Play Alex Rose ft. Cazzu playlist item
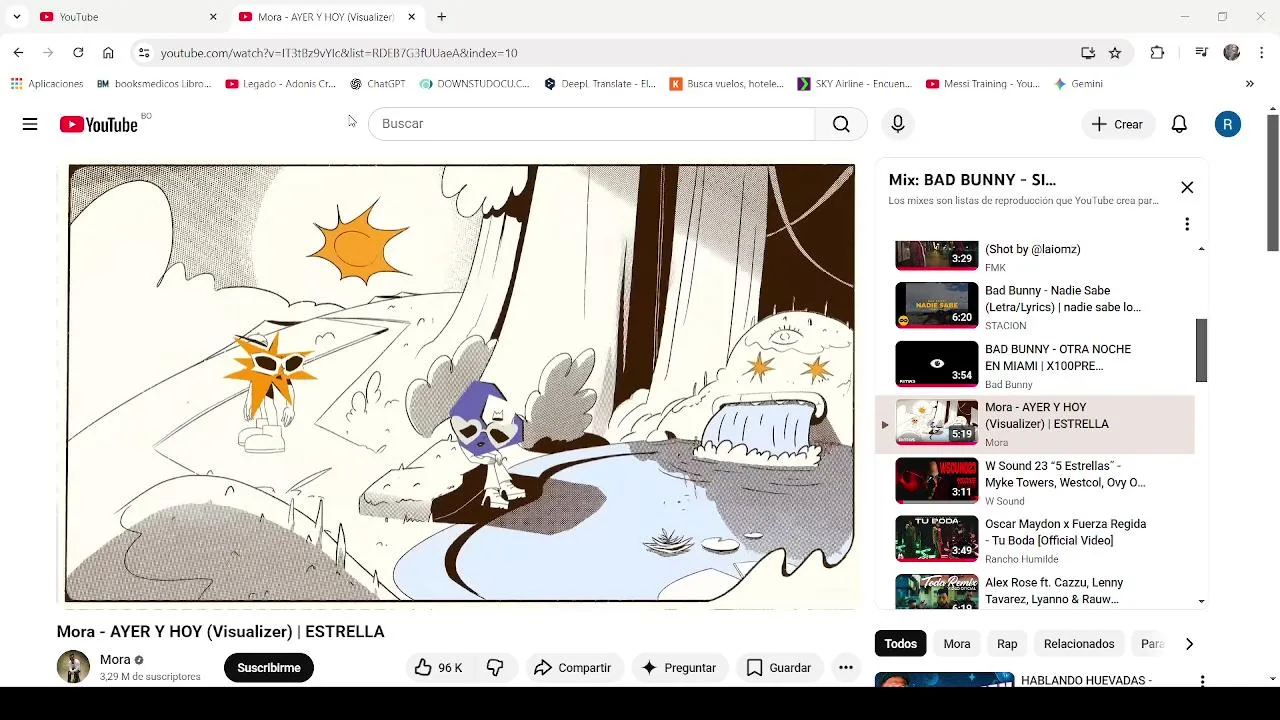Viewport: 1280px width, 720px height. (1035, 591)
